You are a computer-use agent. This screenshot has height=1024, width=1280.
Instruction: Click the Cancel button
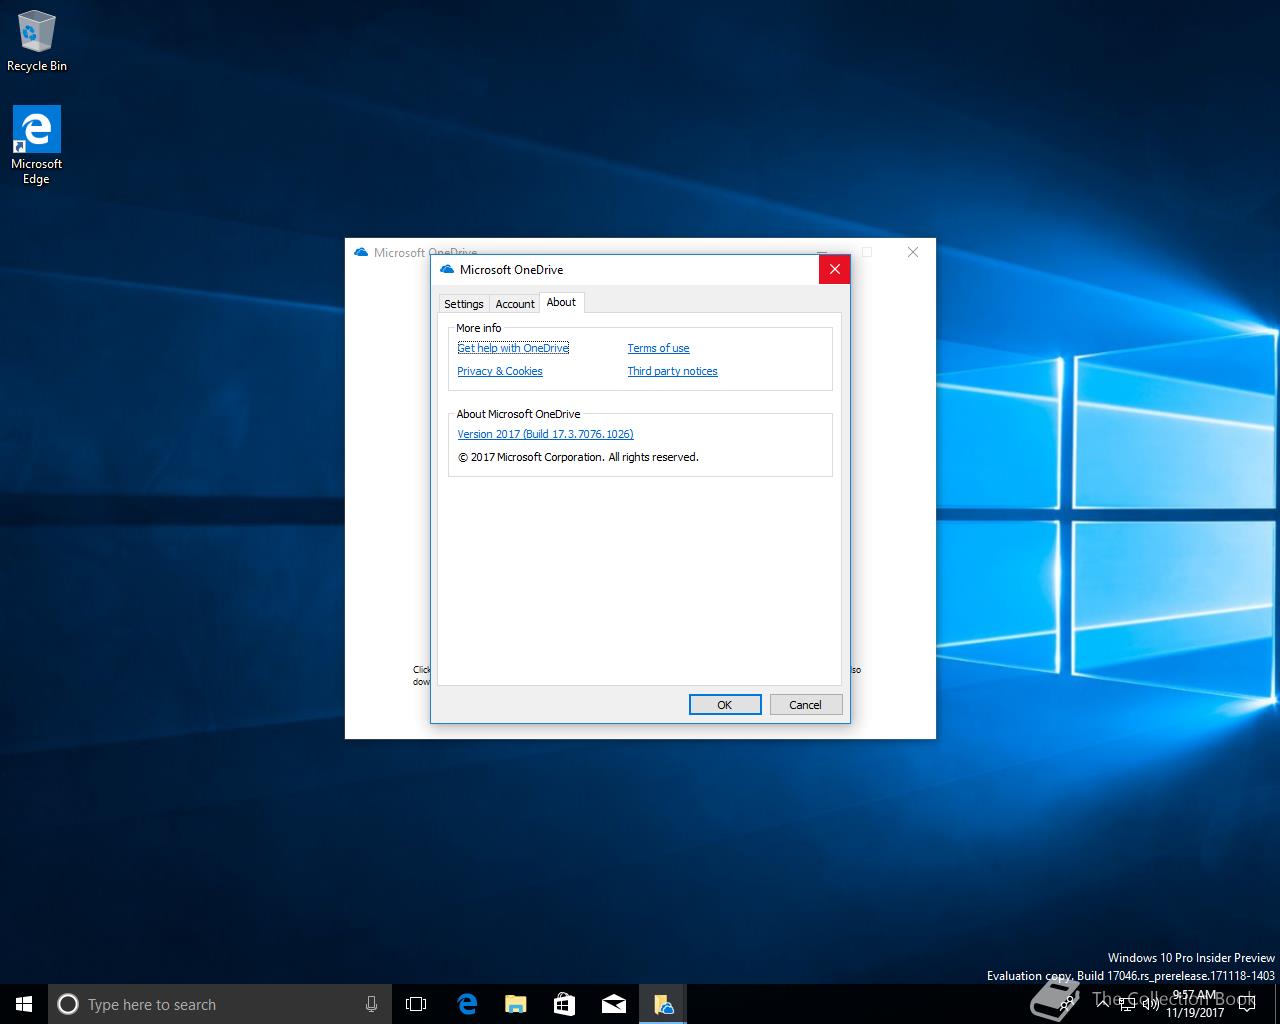point(805,705)
